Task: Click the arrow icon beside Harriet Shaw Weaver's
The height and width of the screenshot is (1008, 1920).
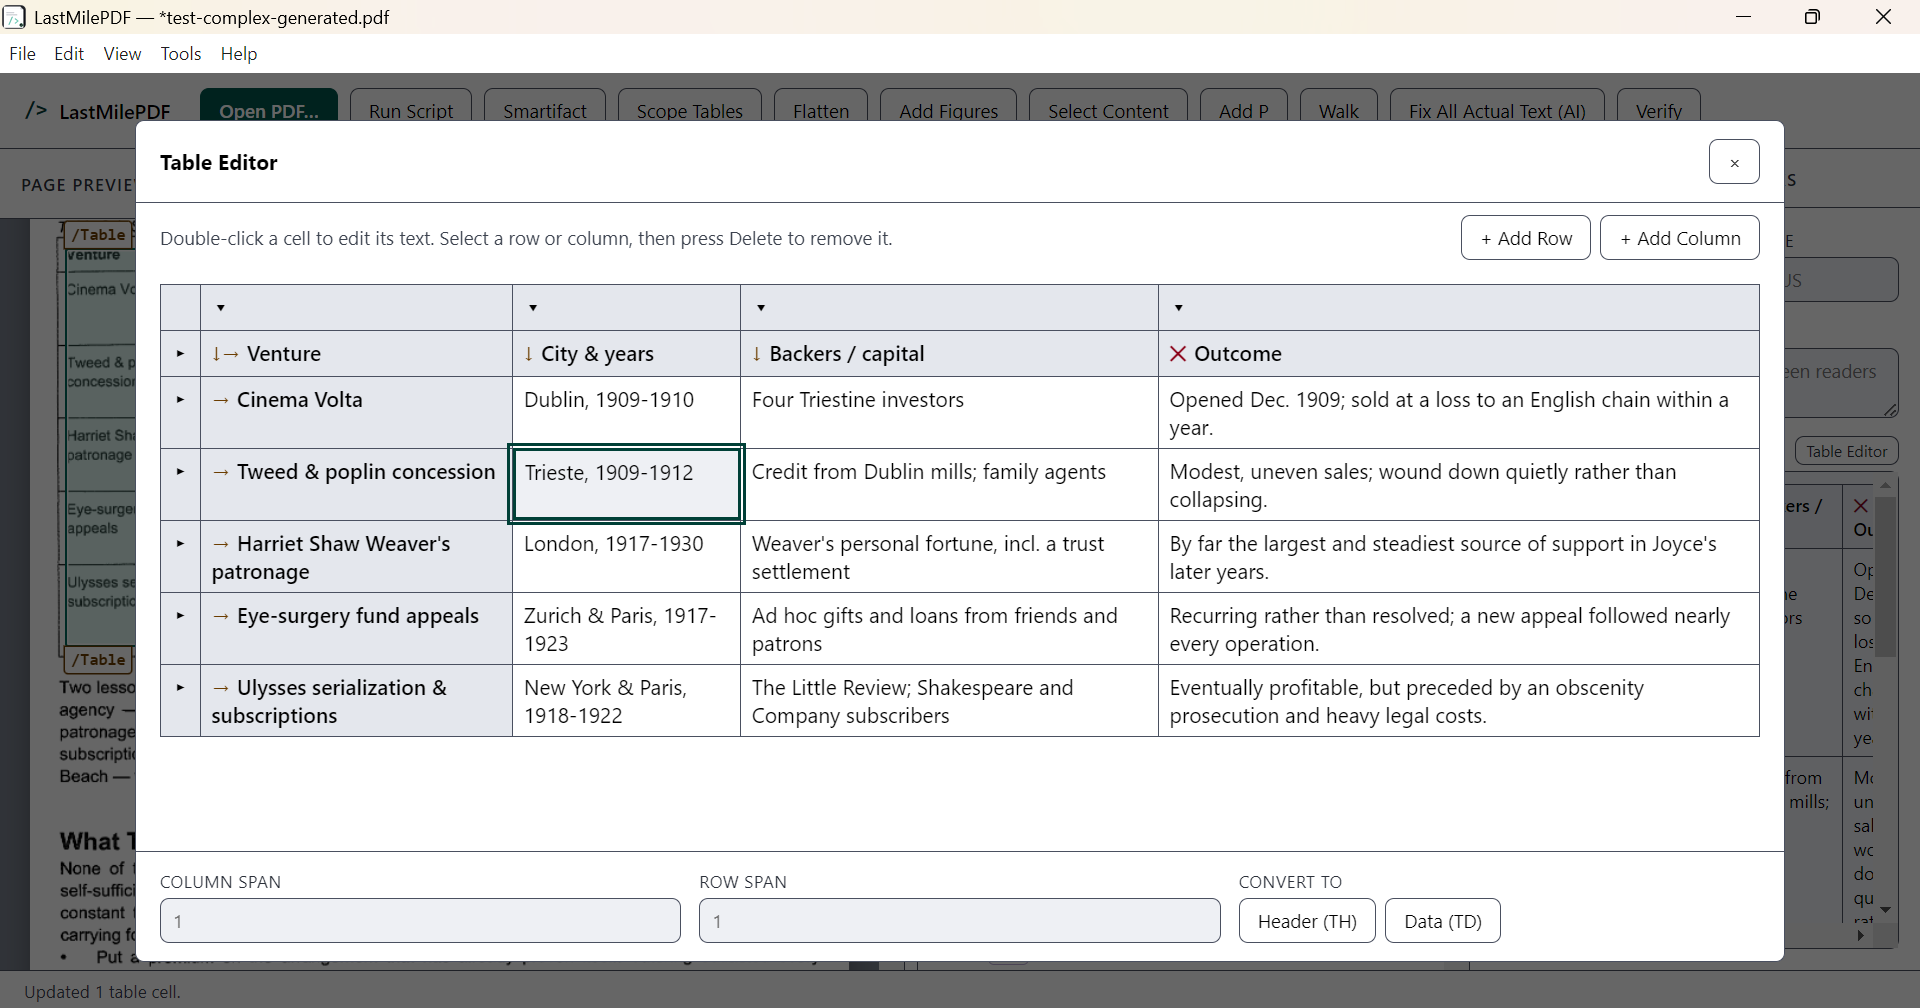Action: click(x=221, y=544)
